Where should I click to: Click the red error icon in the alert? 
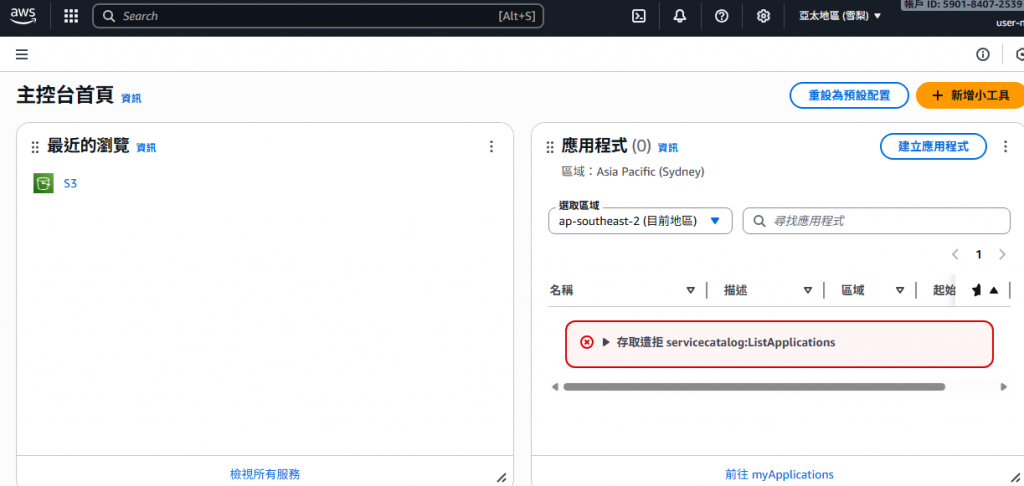click(587, 342)
